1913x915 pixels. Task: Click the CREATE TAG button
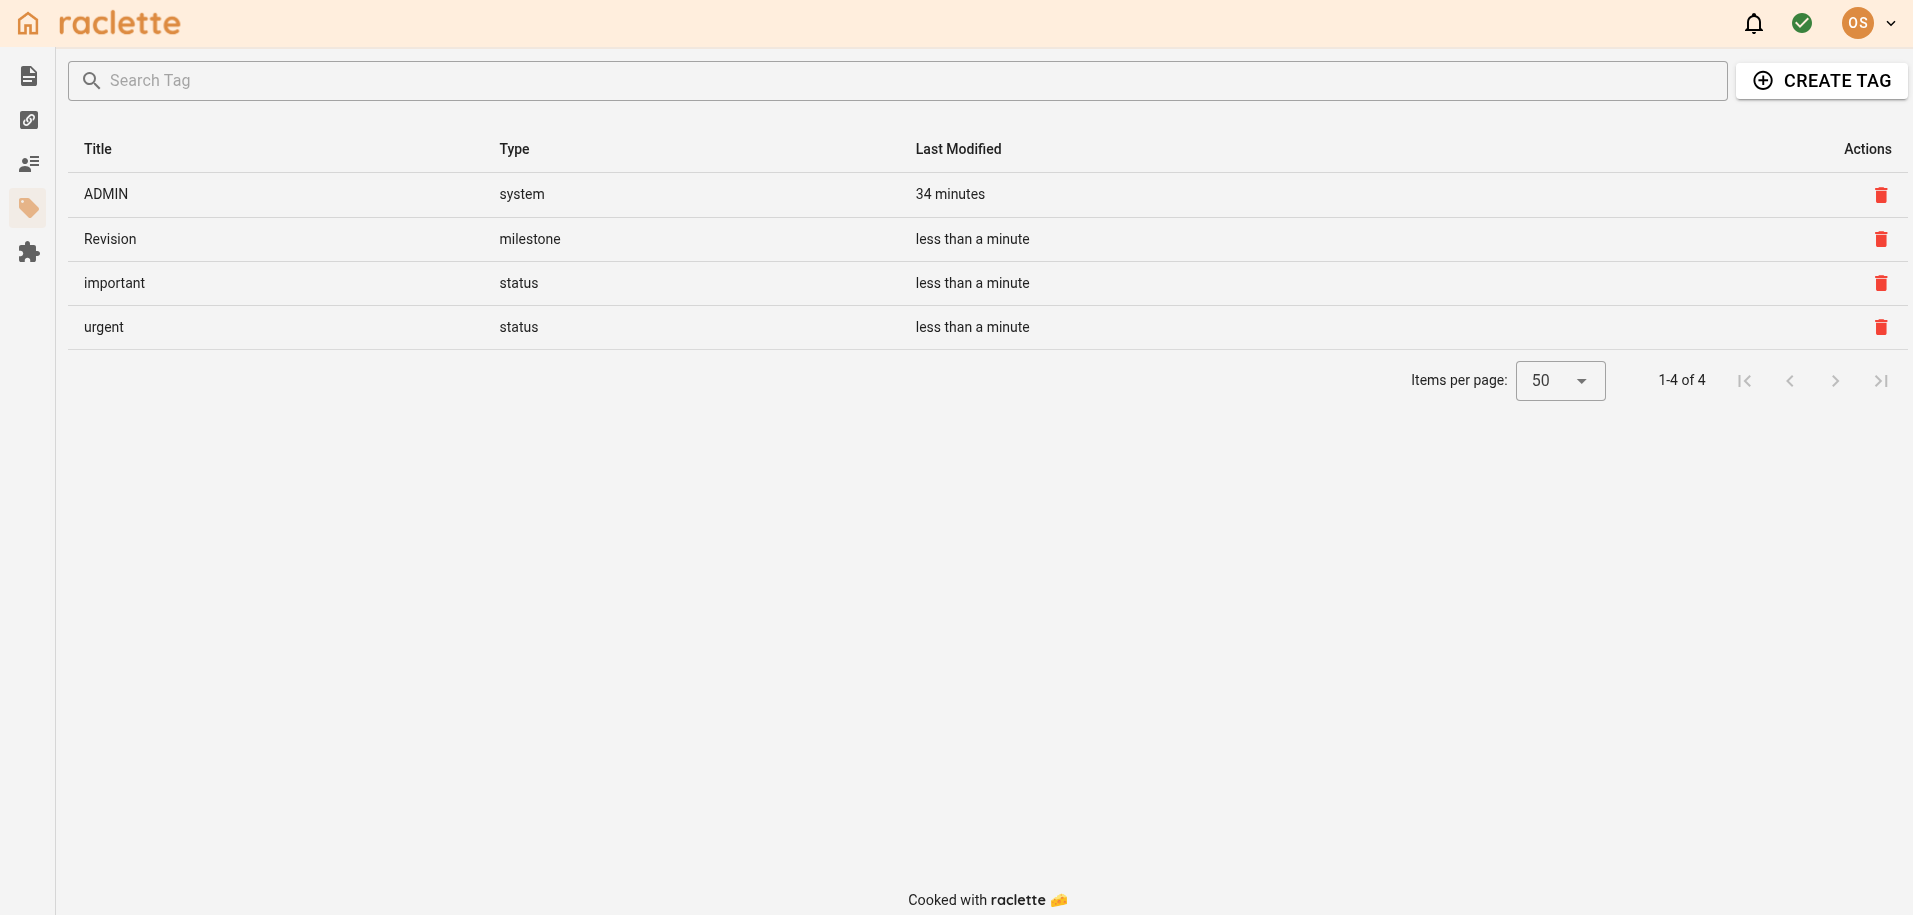coord(1821,81)
